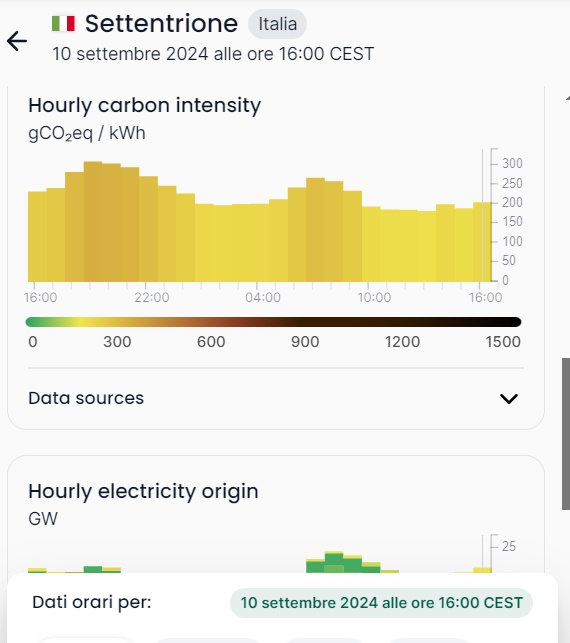Click the latest 16:00 carbon intensity bar

click(482, 242)
